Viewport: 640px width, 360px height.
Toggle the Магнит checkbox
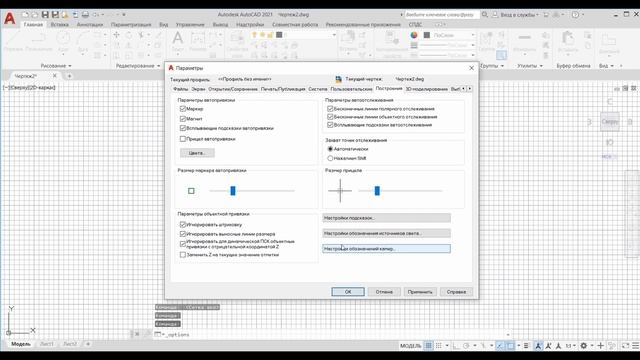tap(183, 119)
